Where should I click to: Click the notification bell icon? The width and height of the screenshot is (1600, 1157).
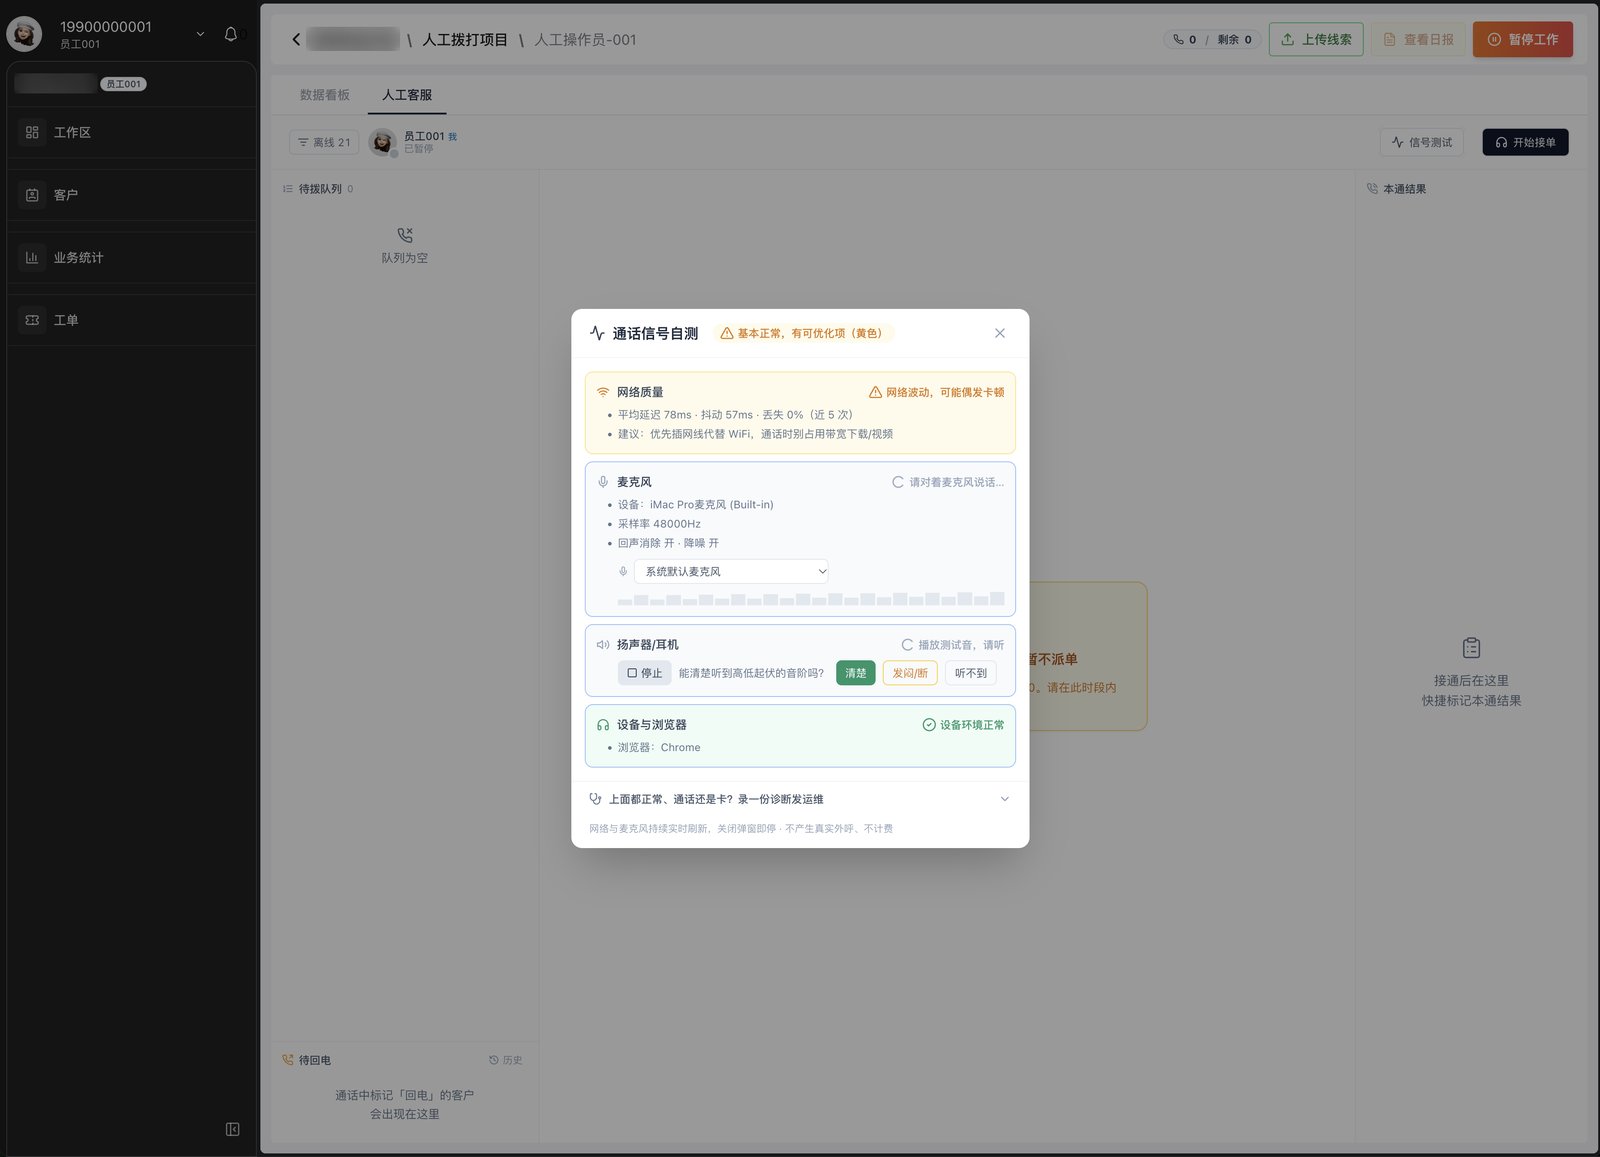tap(231, 34)
